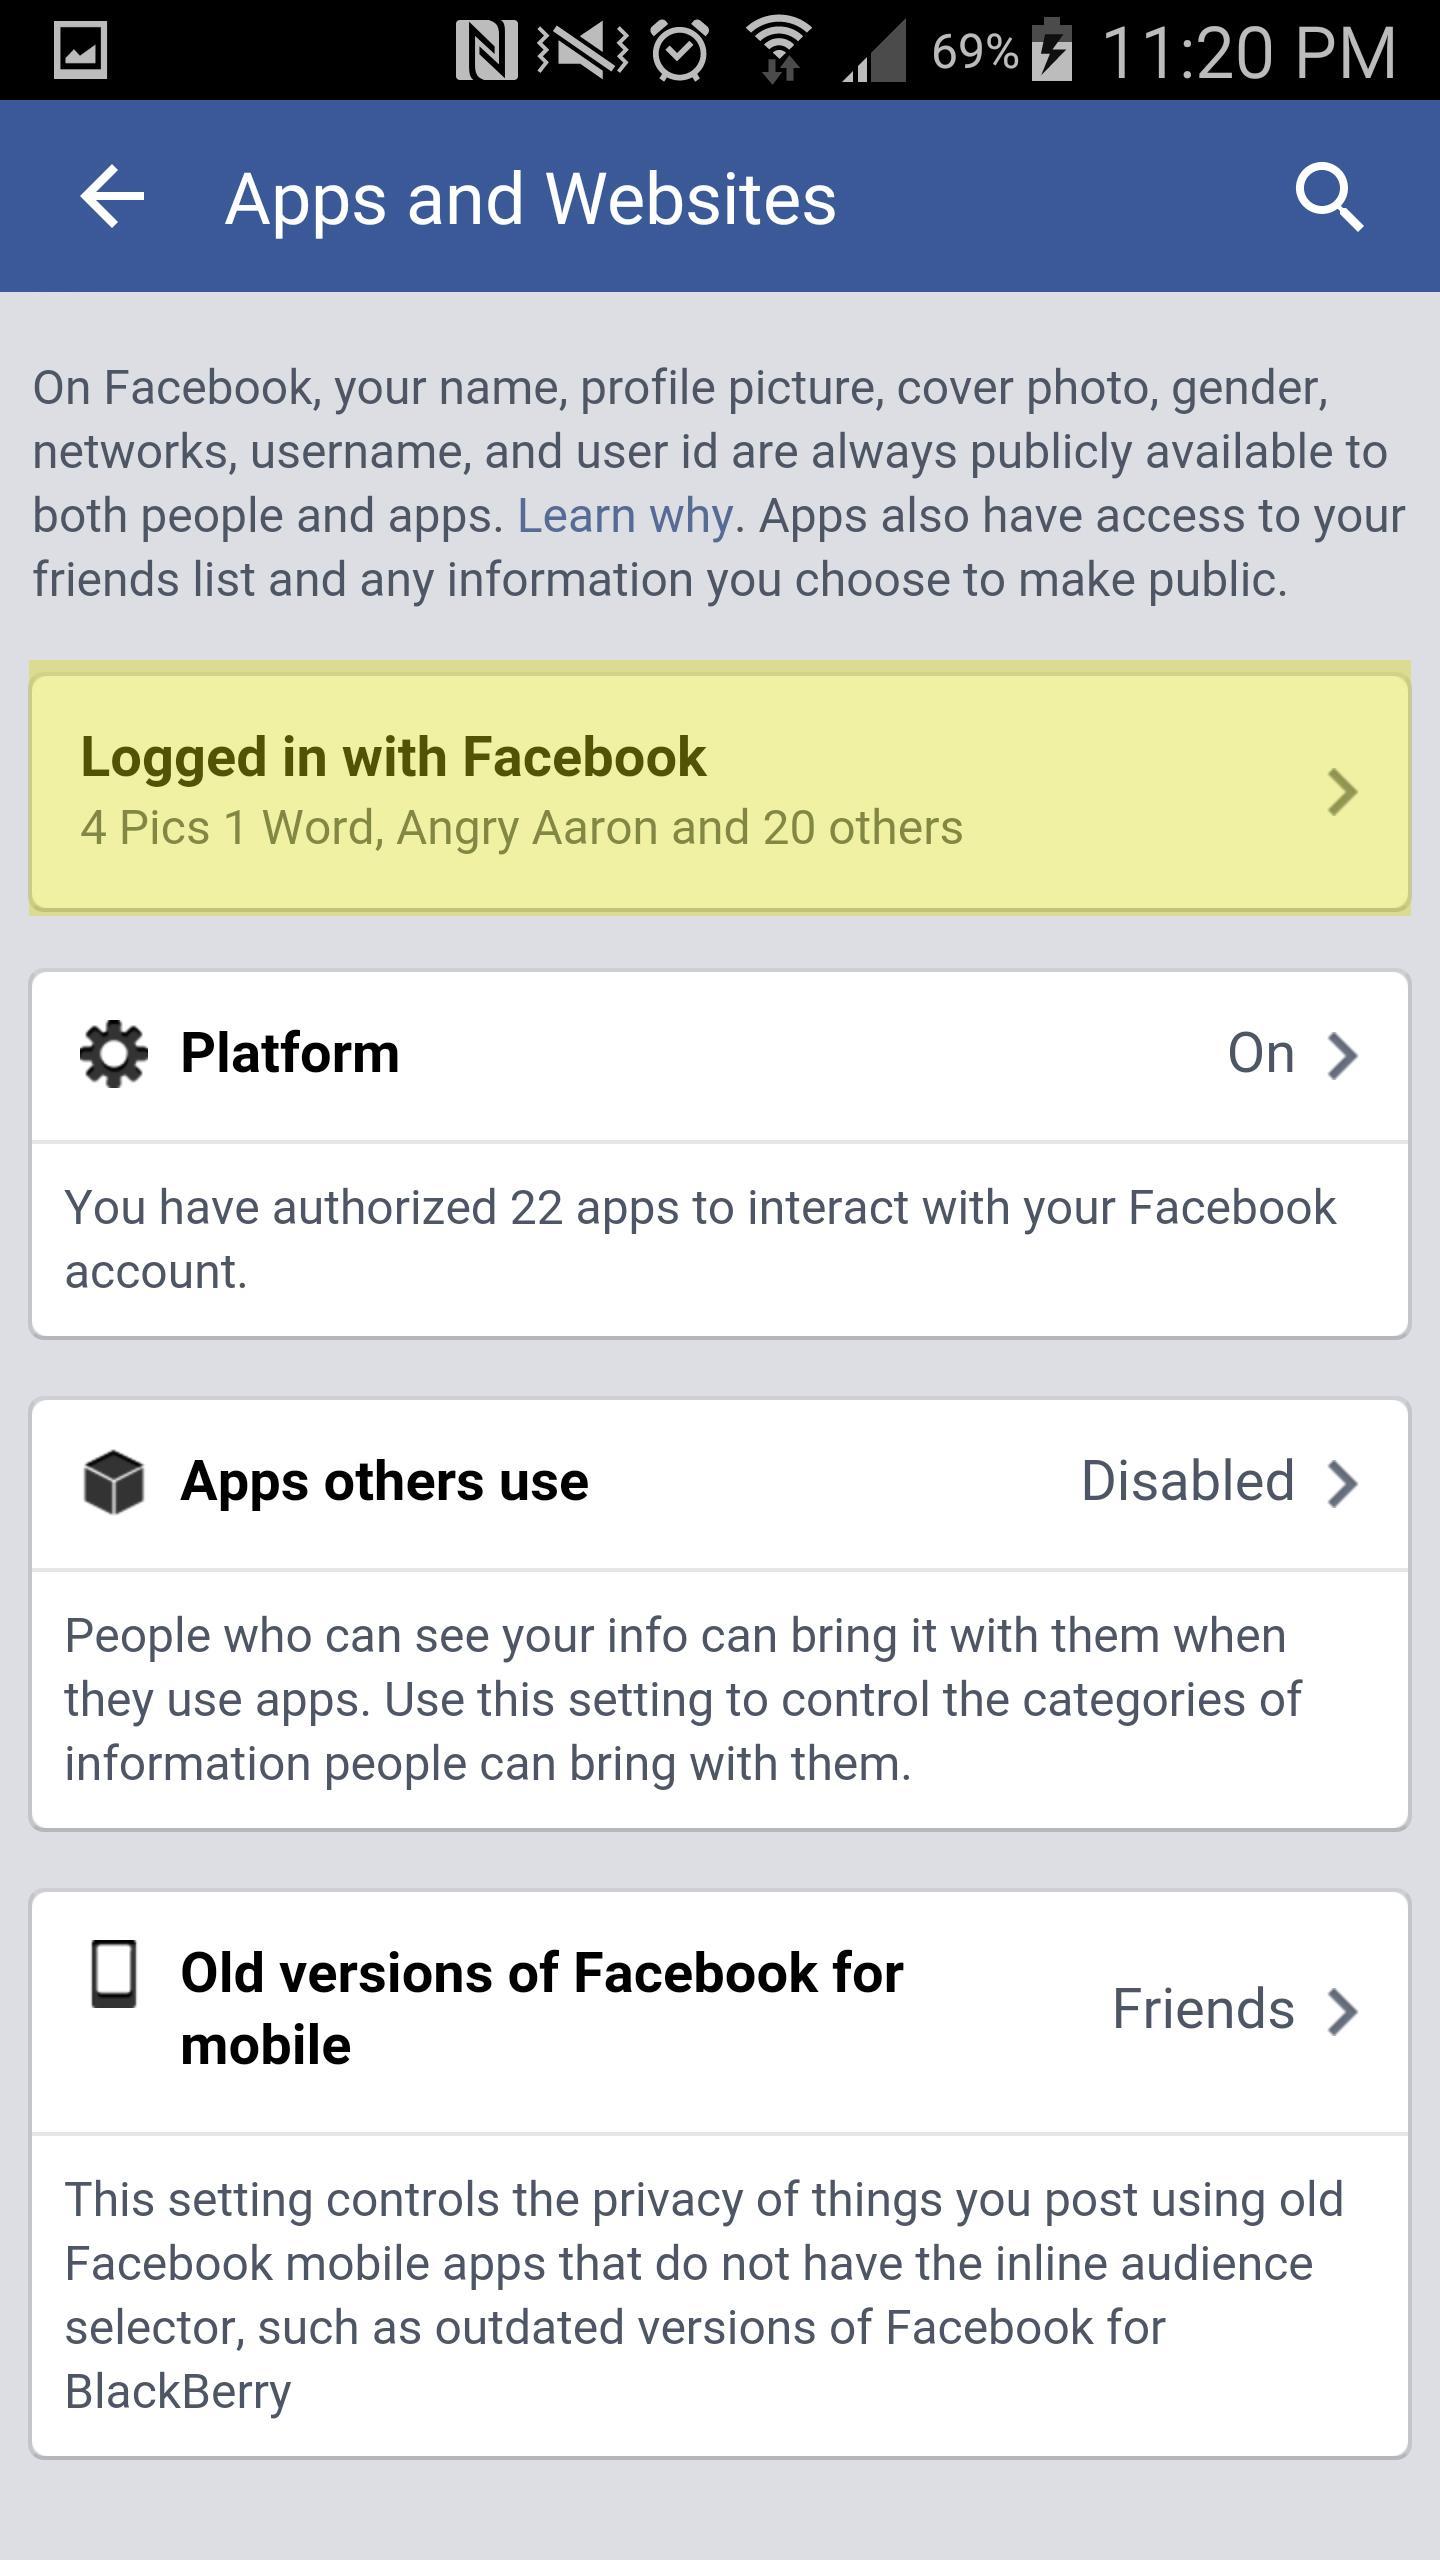Change the Platform On setting

[1260, 1053]
